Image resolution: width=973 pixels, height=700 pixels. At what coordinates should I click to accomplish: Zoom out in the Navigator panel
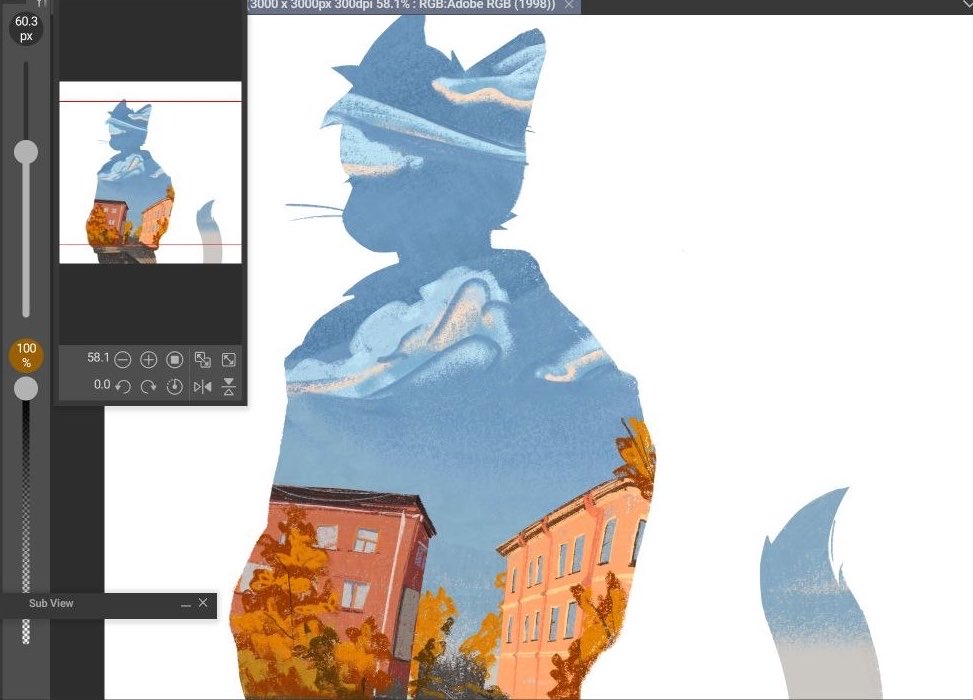(x=123, y=359)
